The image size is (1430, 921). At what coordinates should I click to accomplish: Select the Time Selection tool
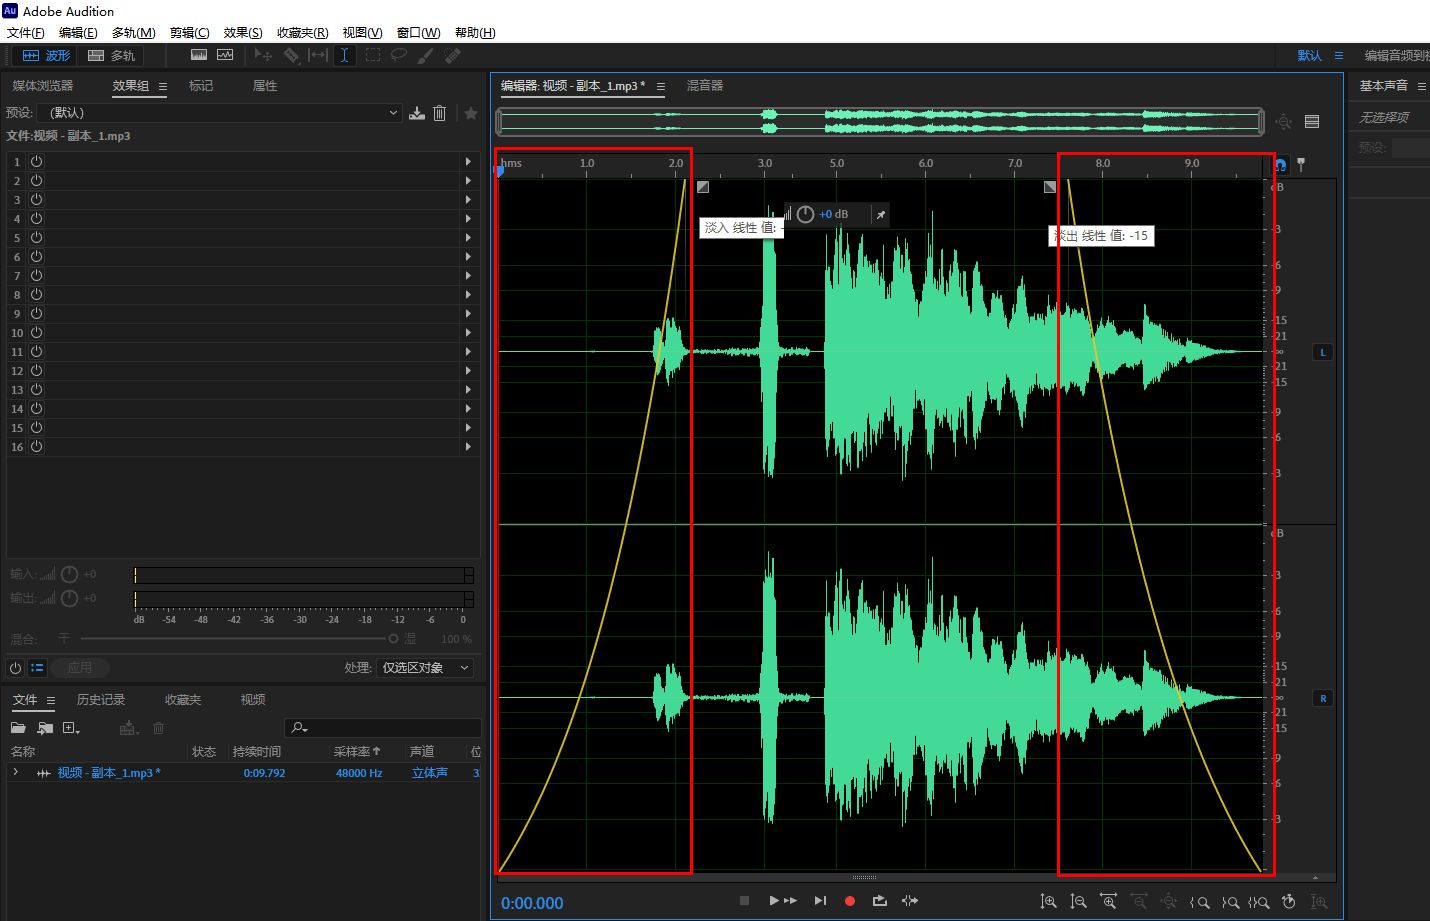pos(344,55)
